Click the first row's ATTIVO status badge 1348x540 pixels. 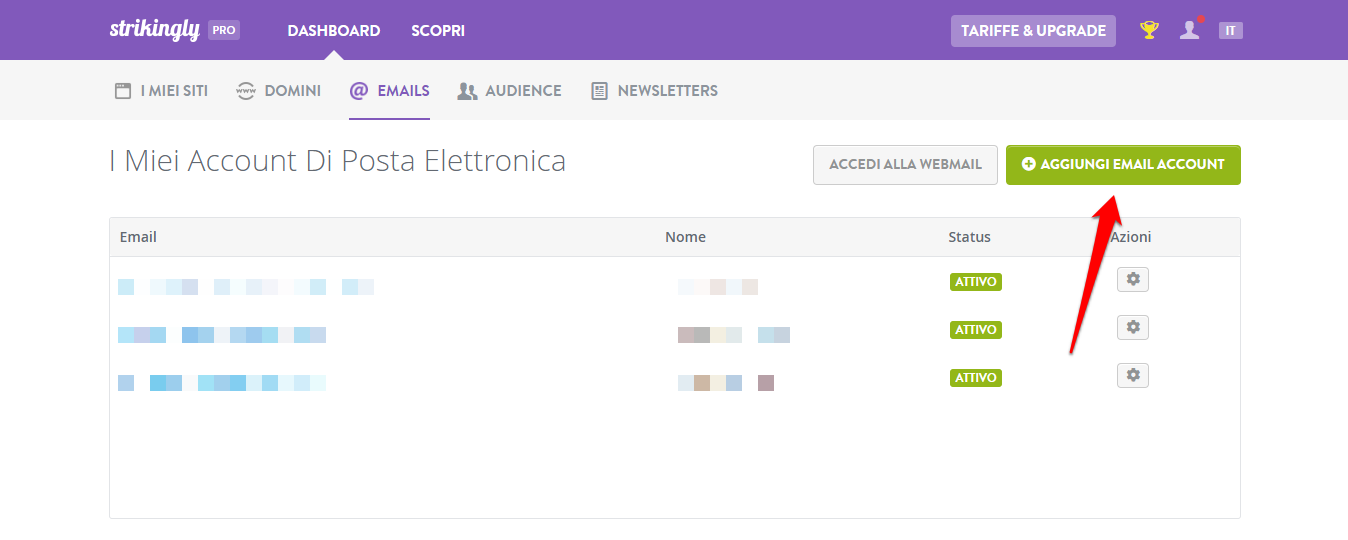pos(975,282)
